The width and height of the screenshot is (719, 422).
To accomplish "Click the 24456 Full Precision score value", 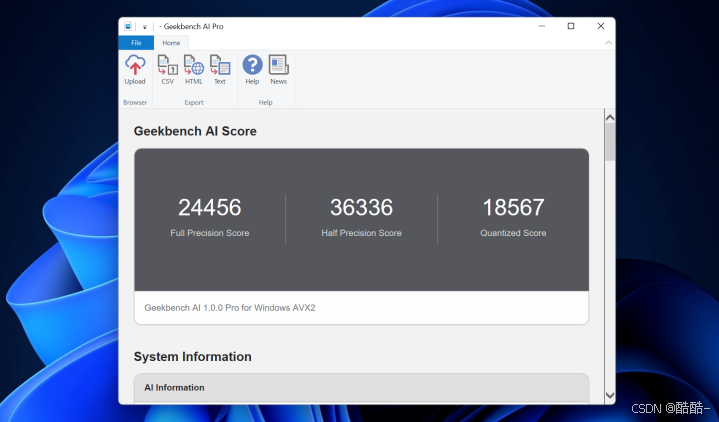I will (x=210, y=207).
